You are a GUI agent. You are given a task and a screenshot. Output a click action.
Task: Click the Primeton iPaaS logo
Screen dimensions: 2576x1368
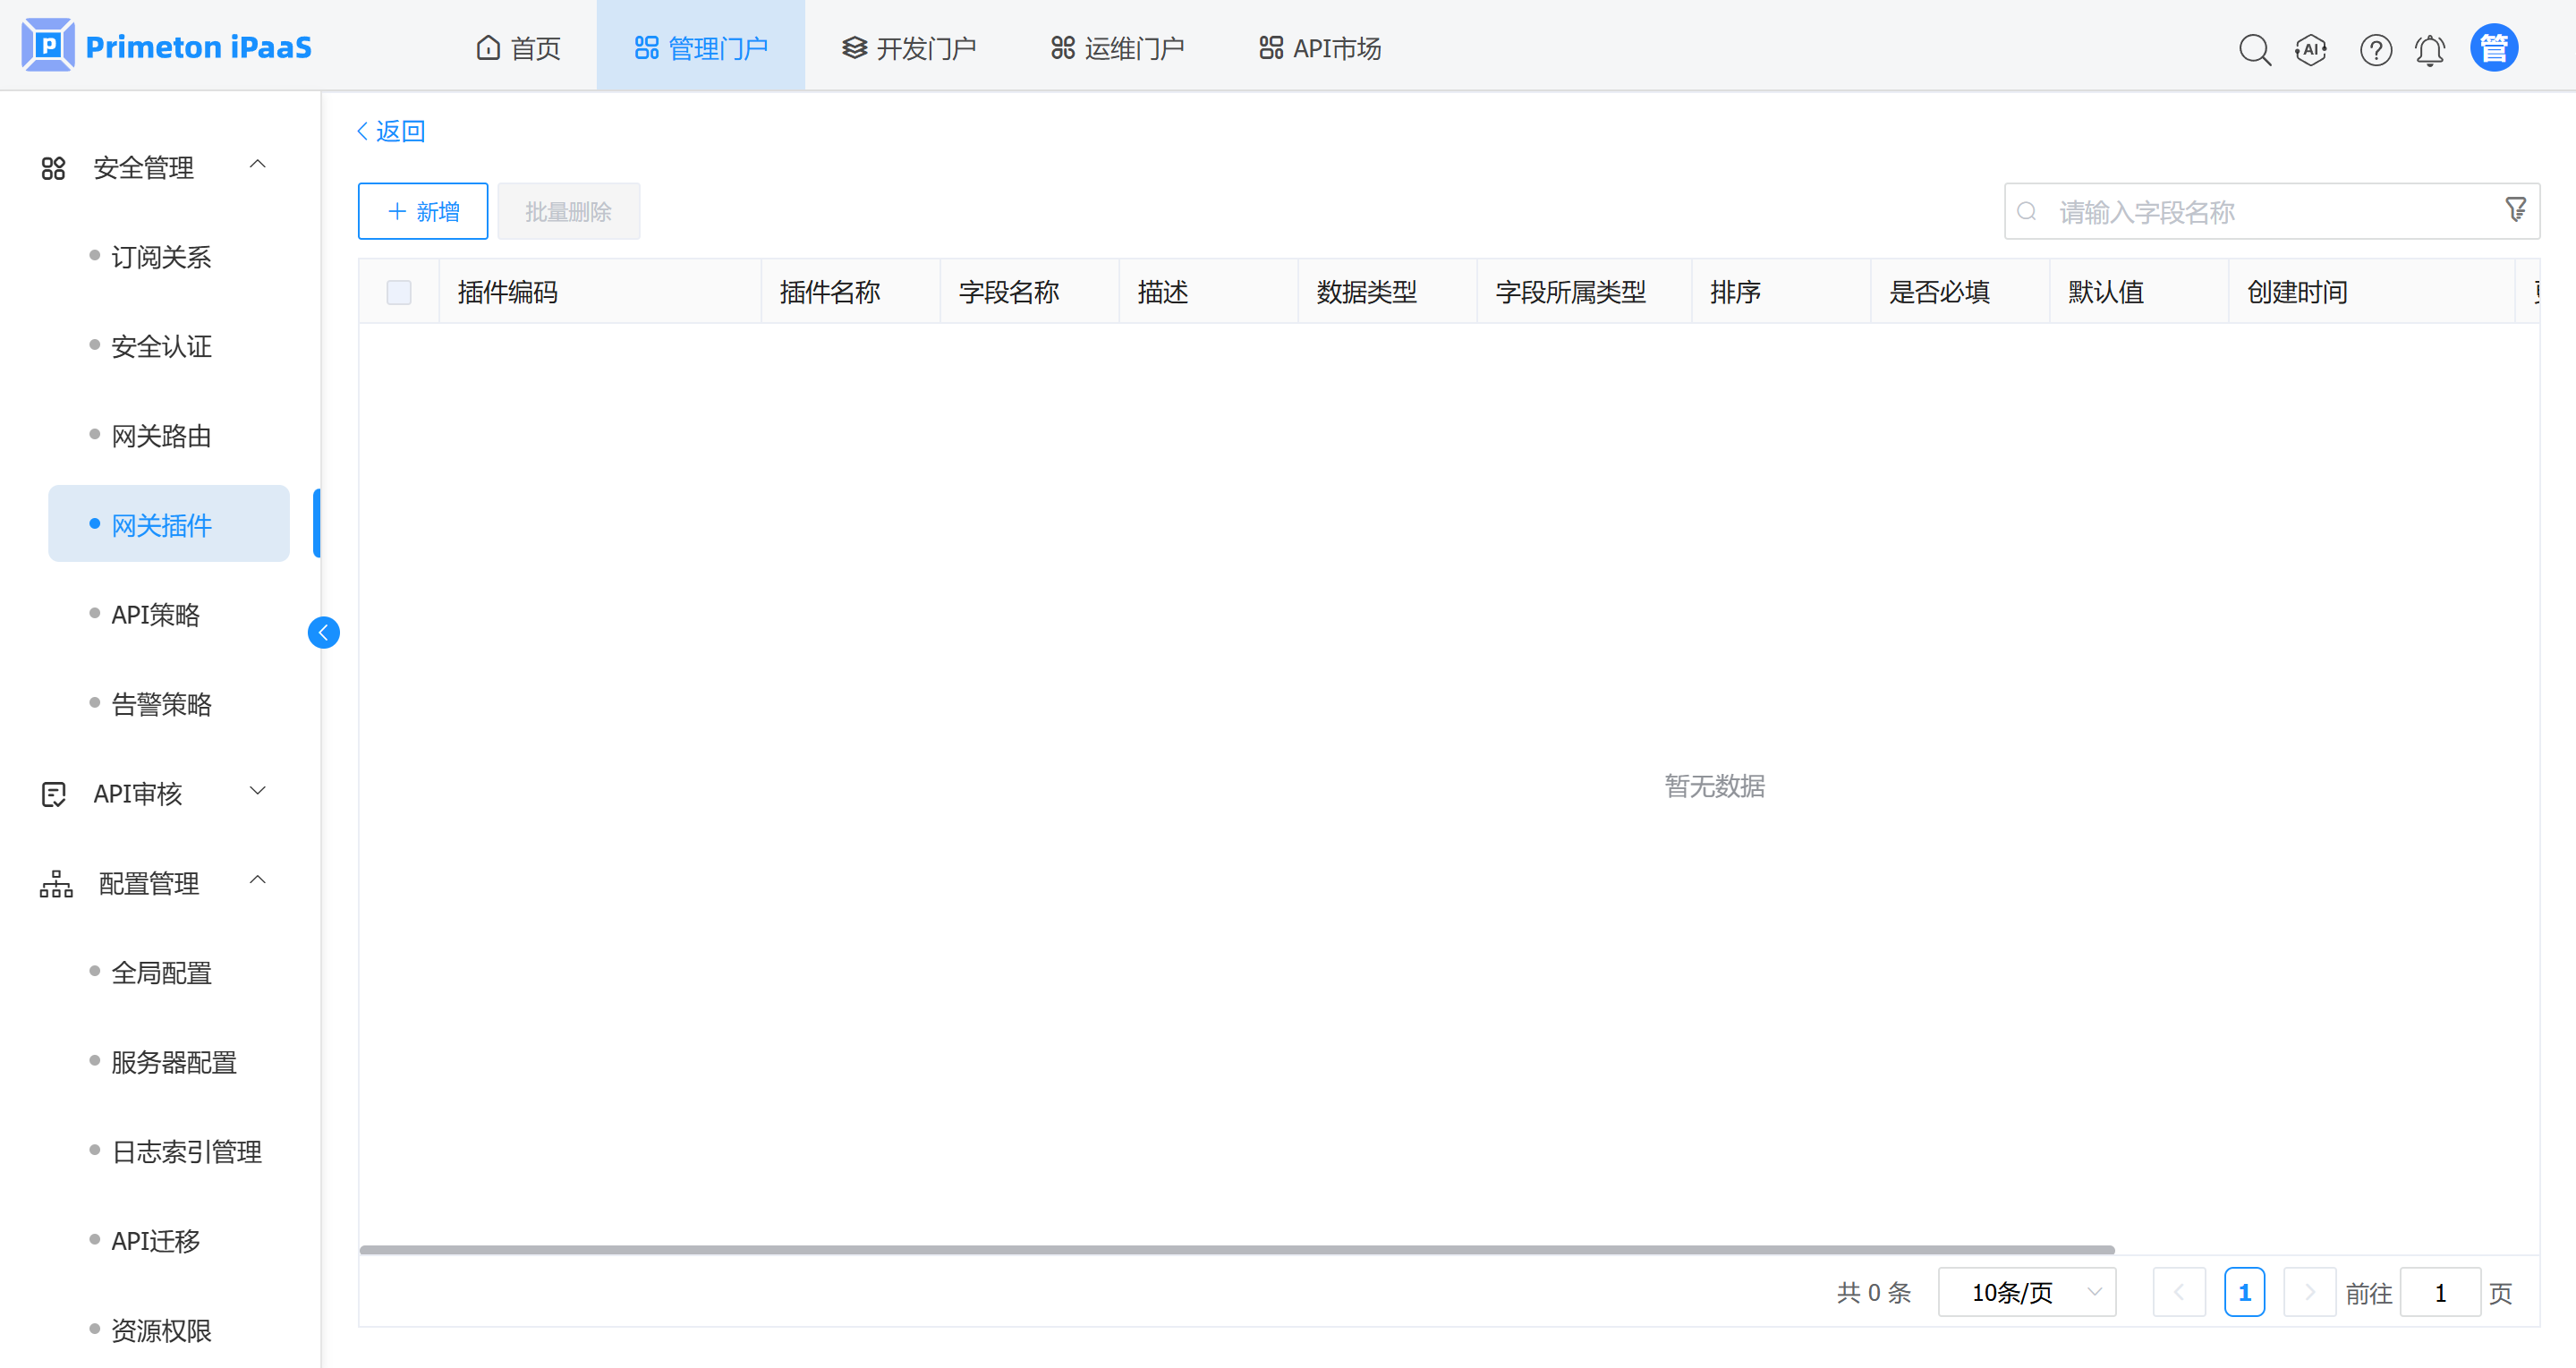click(166, 46)
